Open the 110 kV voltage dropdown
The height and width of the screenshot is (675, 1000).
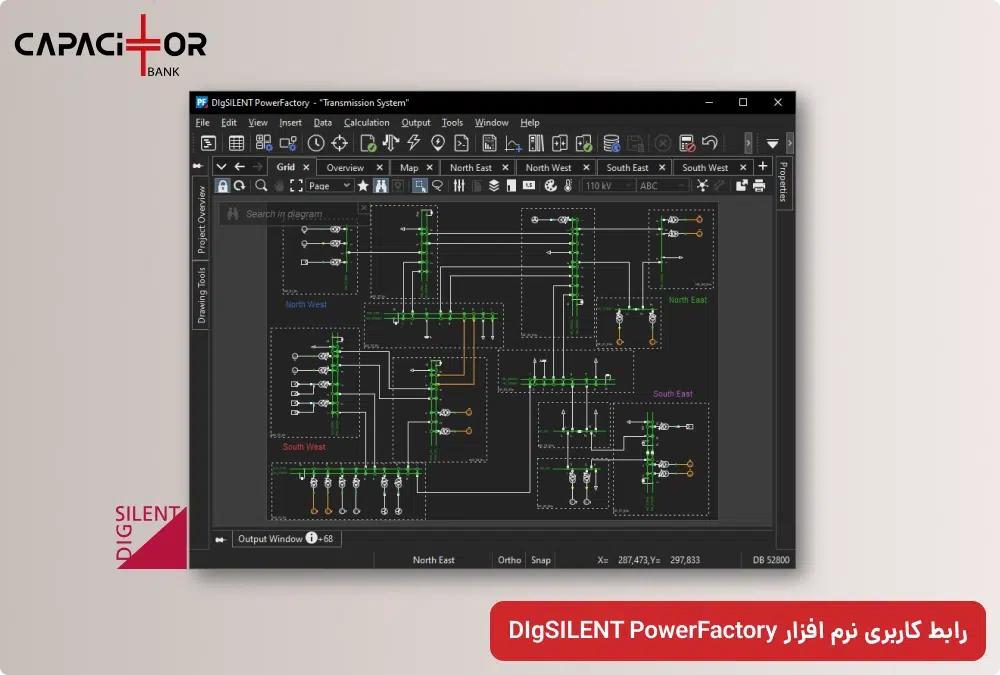608,186
